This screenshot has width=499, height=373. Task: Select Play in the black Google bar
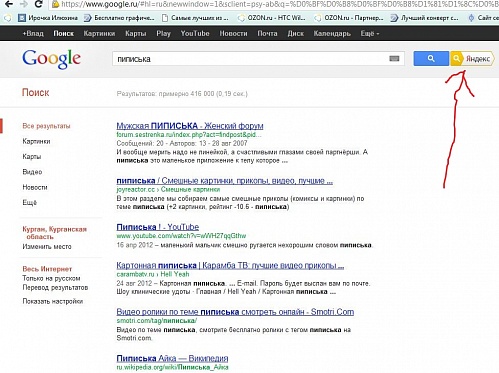coord(163,33)
